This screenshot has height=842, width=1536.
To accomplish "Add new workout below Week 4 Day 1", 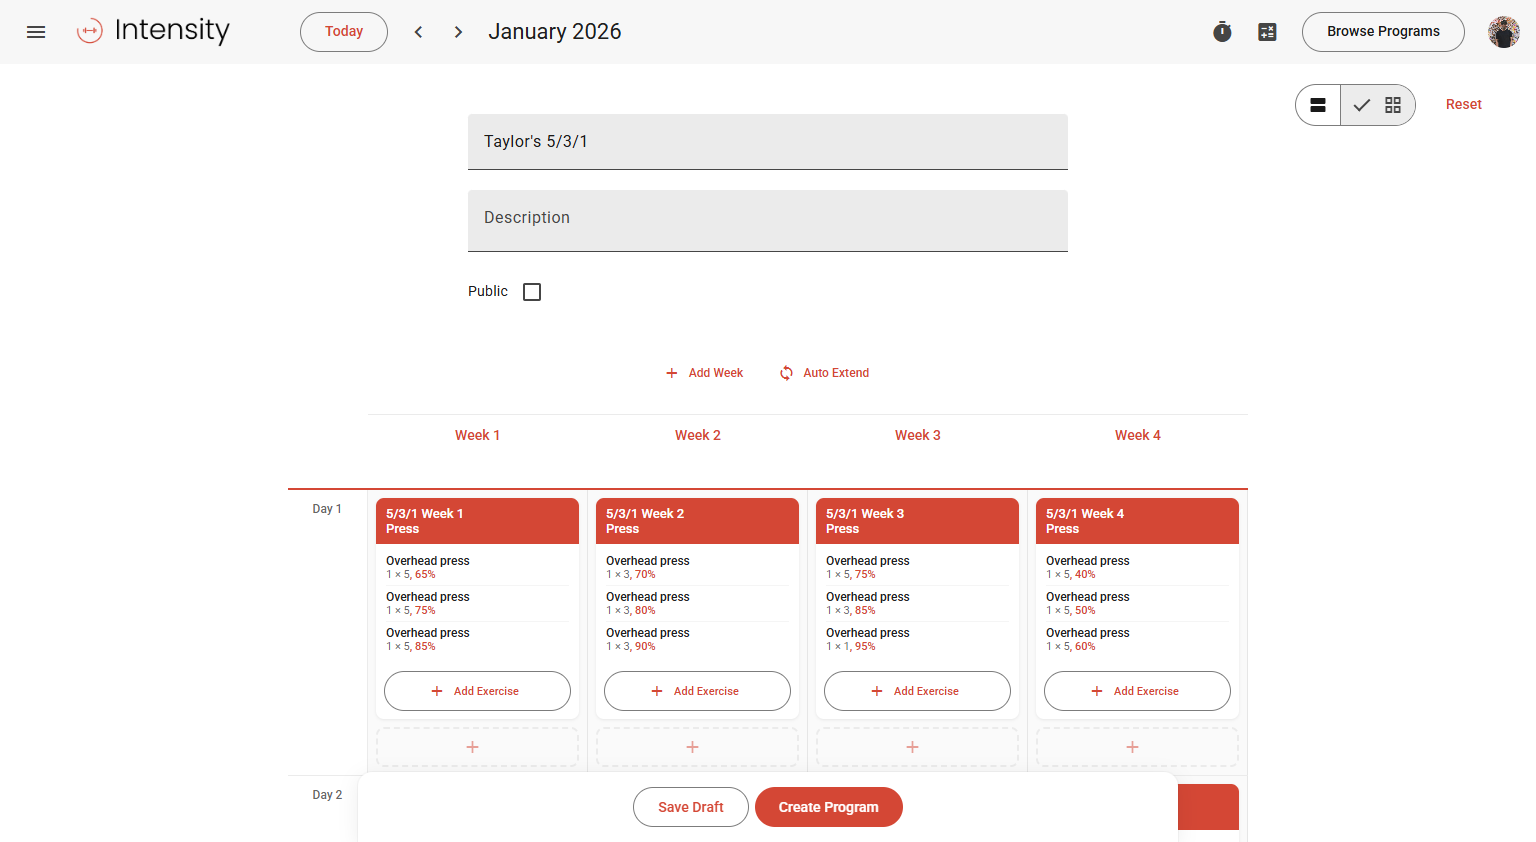I will 1137,747.
